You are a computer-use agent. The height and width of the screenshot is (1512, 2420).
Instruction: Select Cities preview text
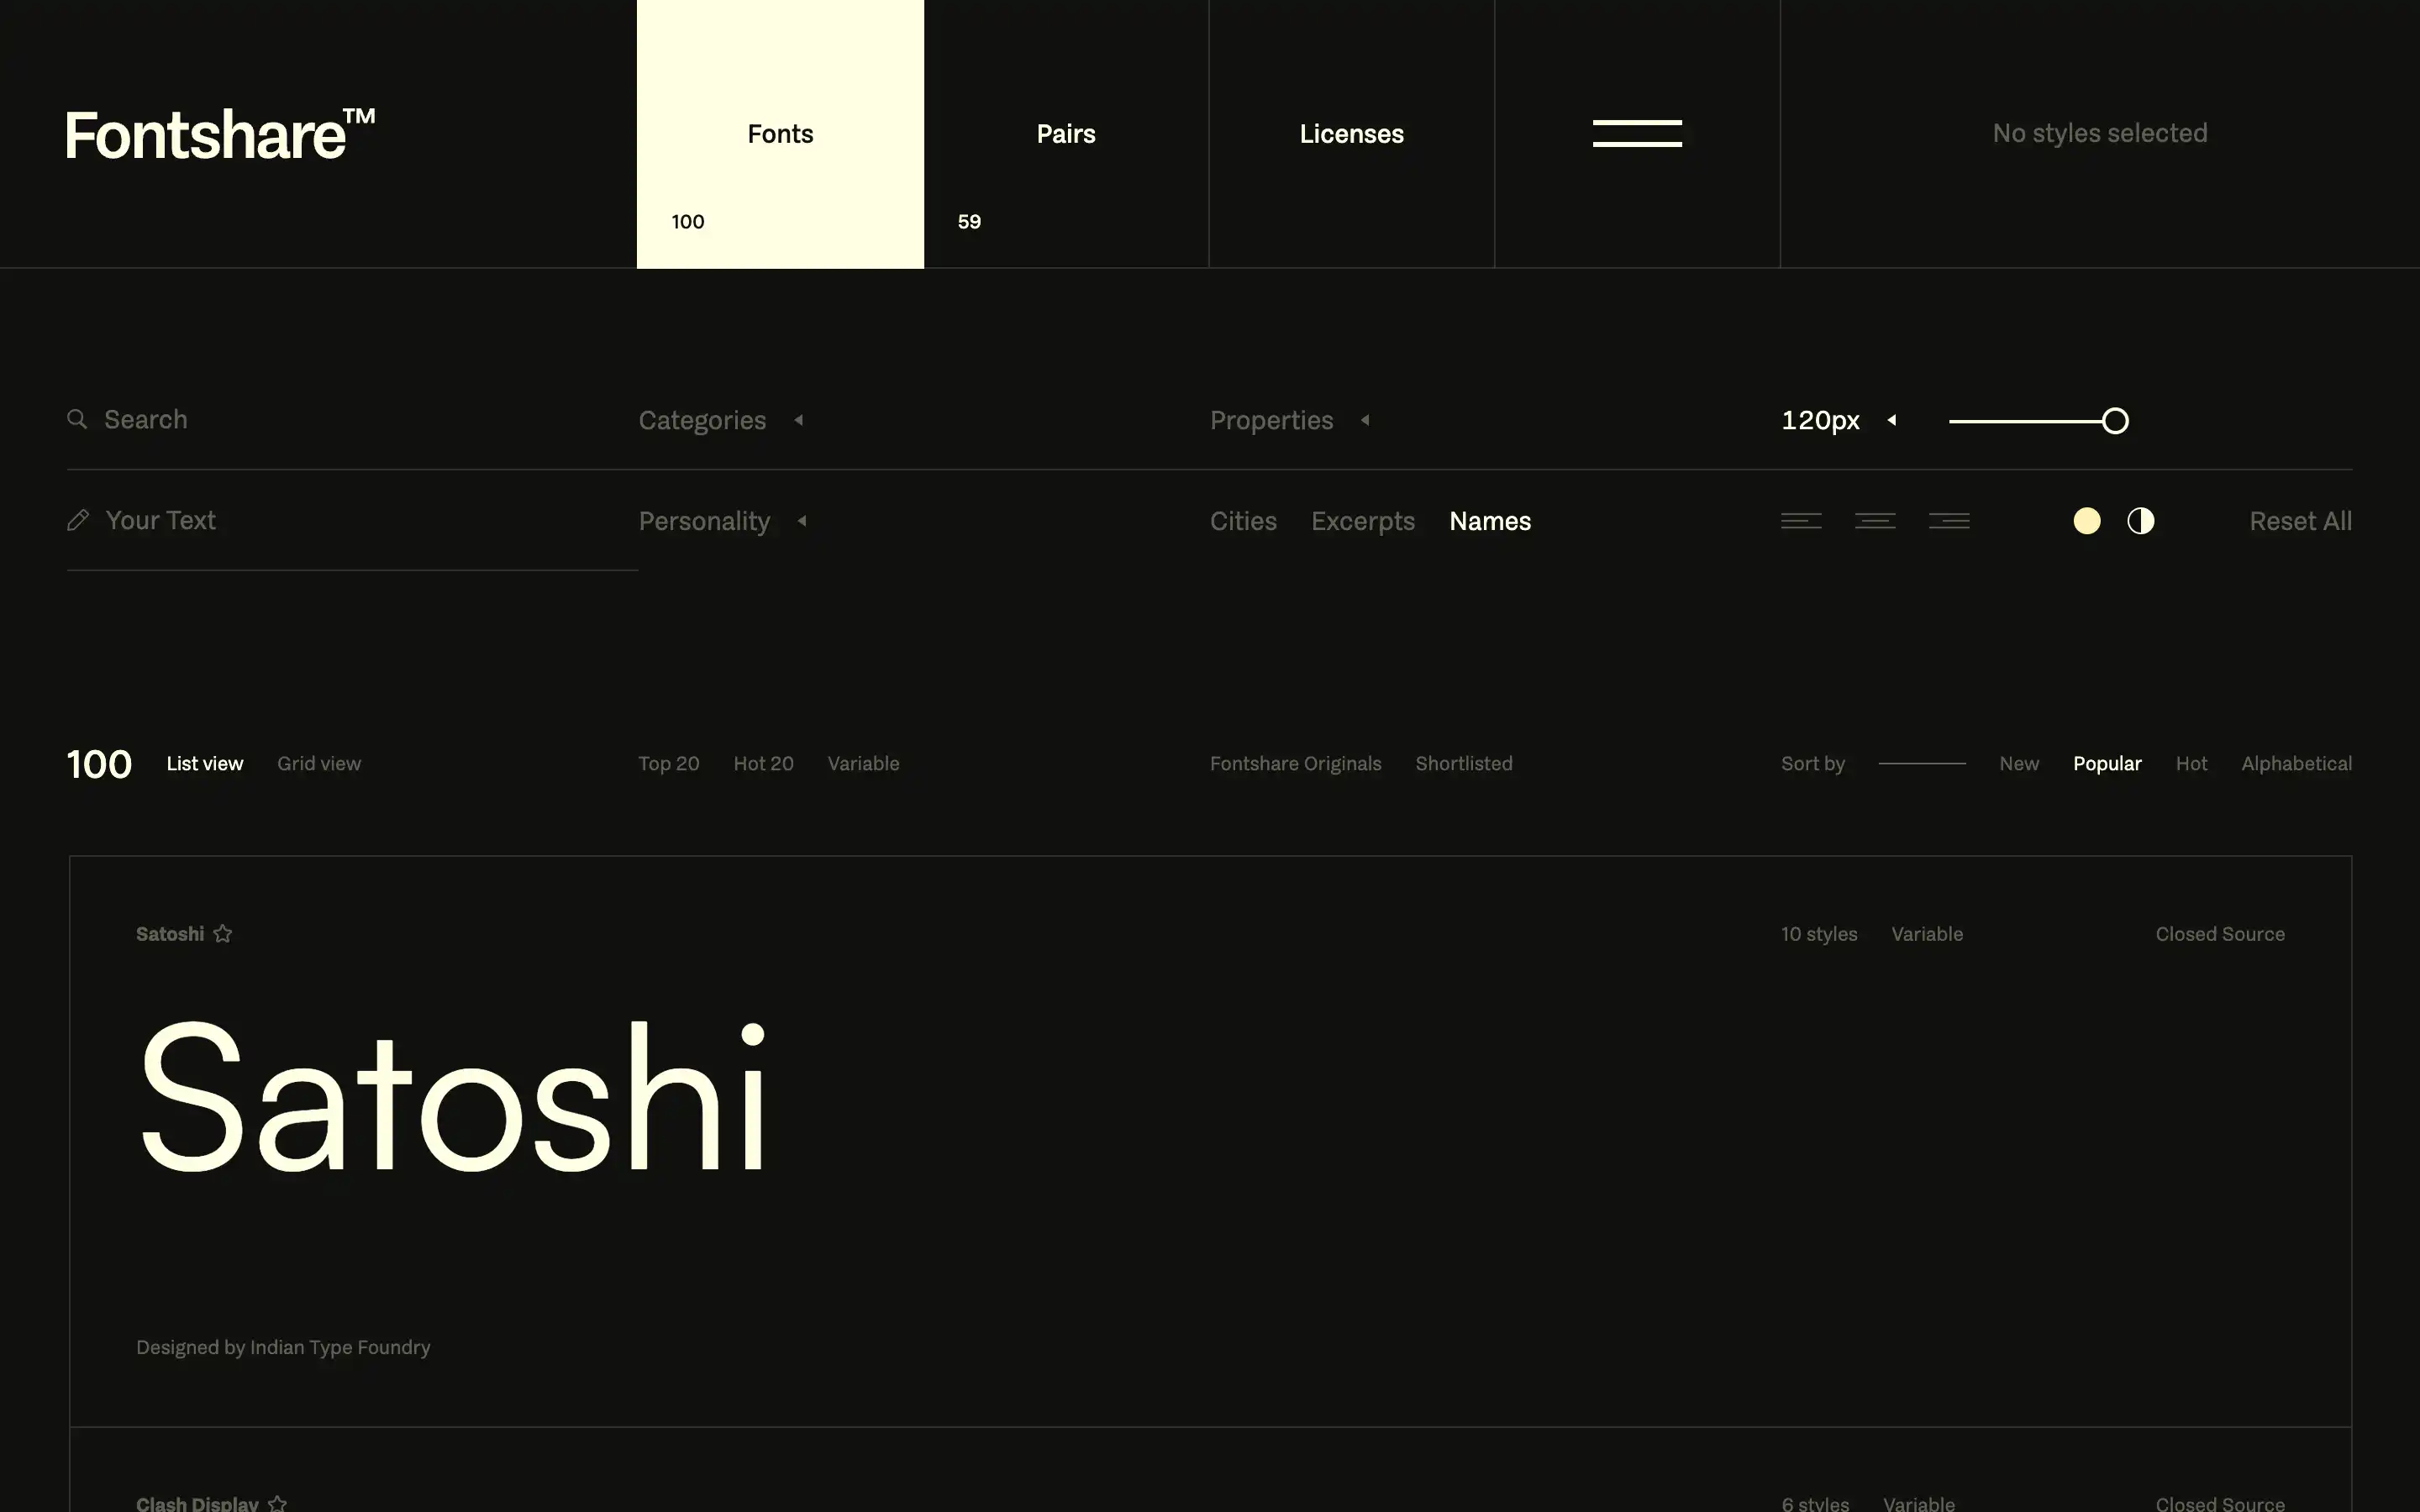[1243, 521]
